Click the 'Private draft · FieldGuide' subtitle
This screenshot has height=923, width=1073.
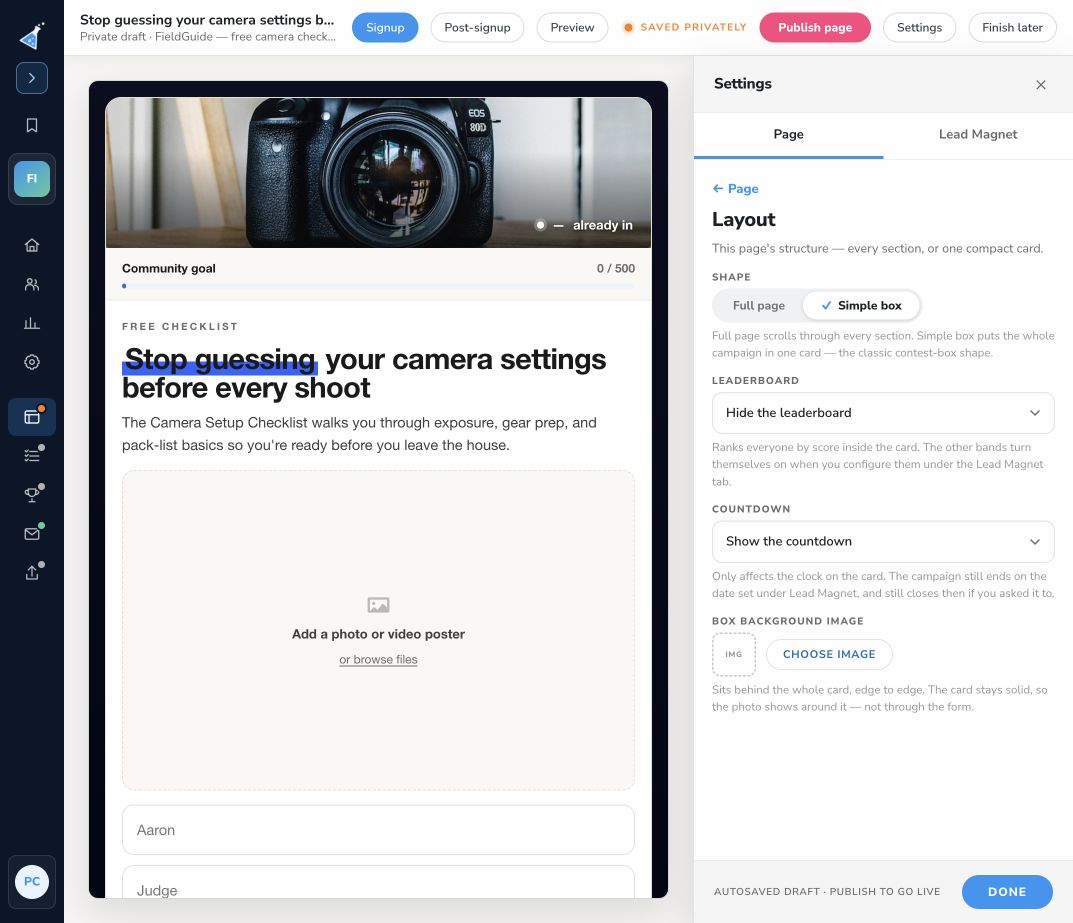pyautogui.click(x=208, y=37)
